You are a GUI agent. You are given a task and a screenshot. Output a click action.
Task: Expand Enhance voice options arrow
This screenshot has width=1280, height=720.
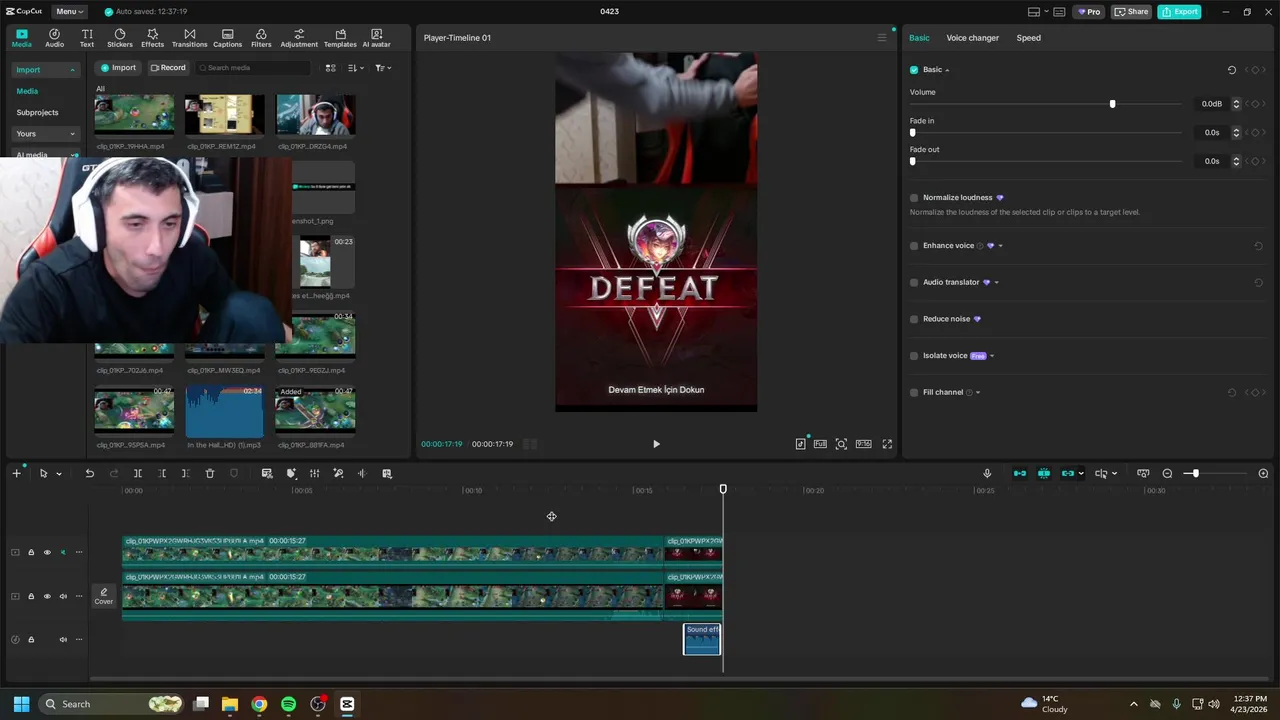(x=1000, y=246)
